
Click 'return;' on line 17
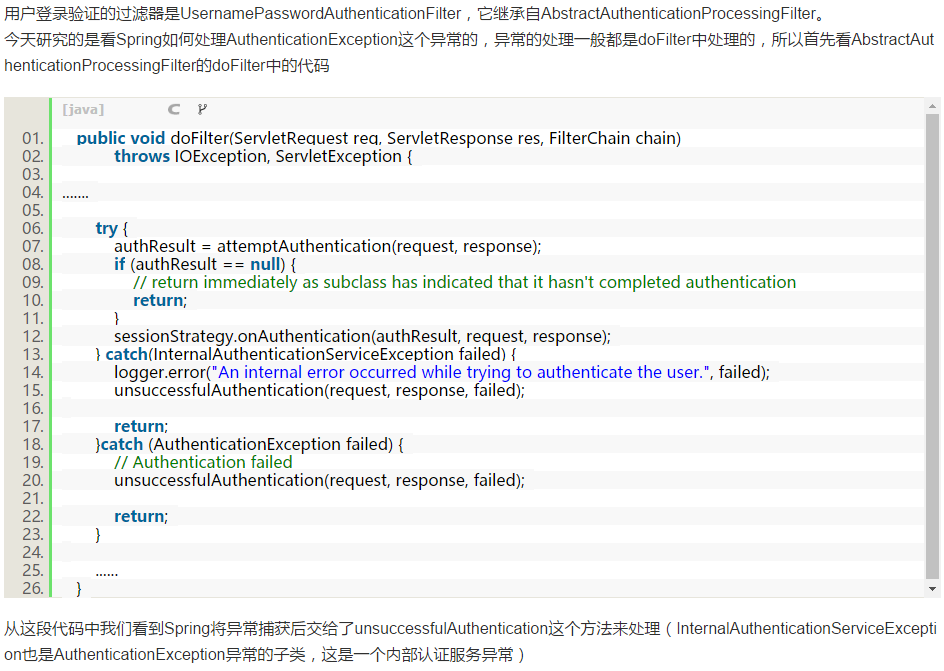click(141, 427)
